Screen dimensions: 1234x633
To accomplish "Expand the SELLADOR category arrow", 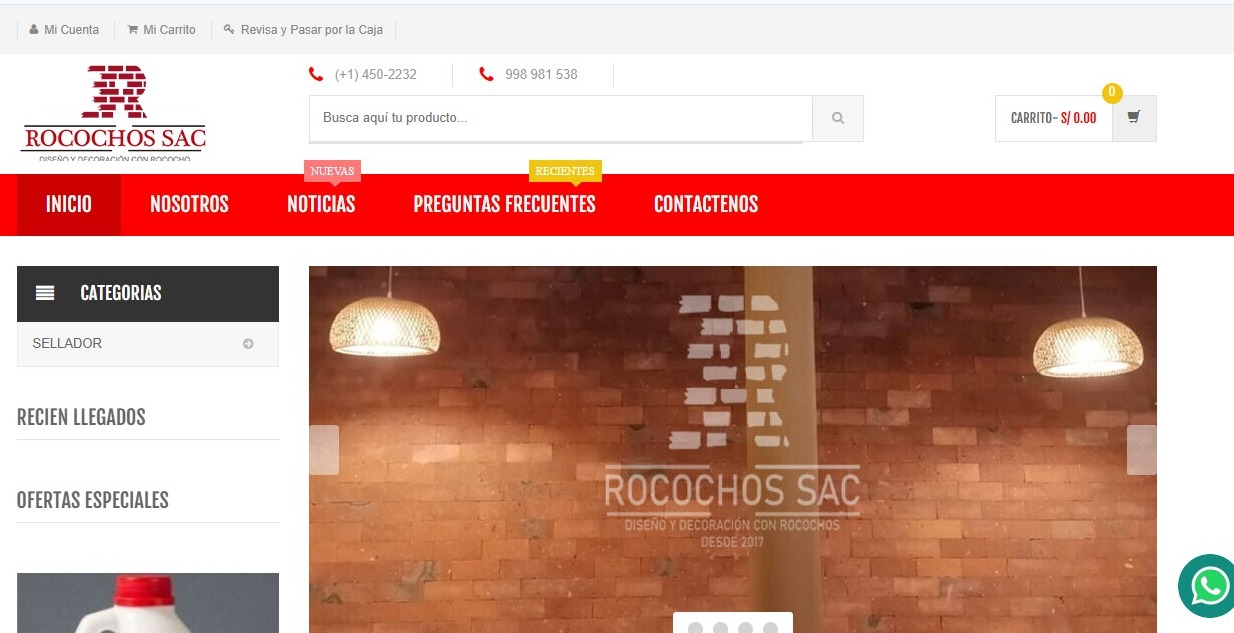I will pyautogui.click(x=248, y=344).
